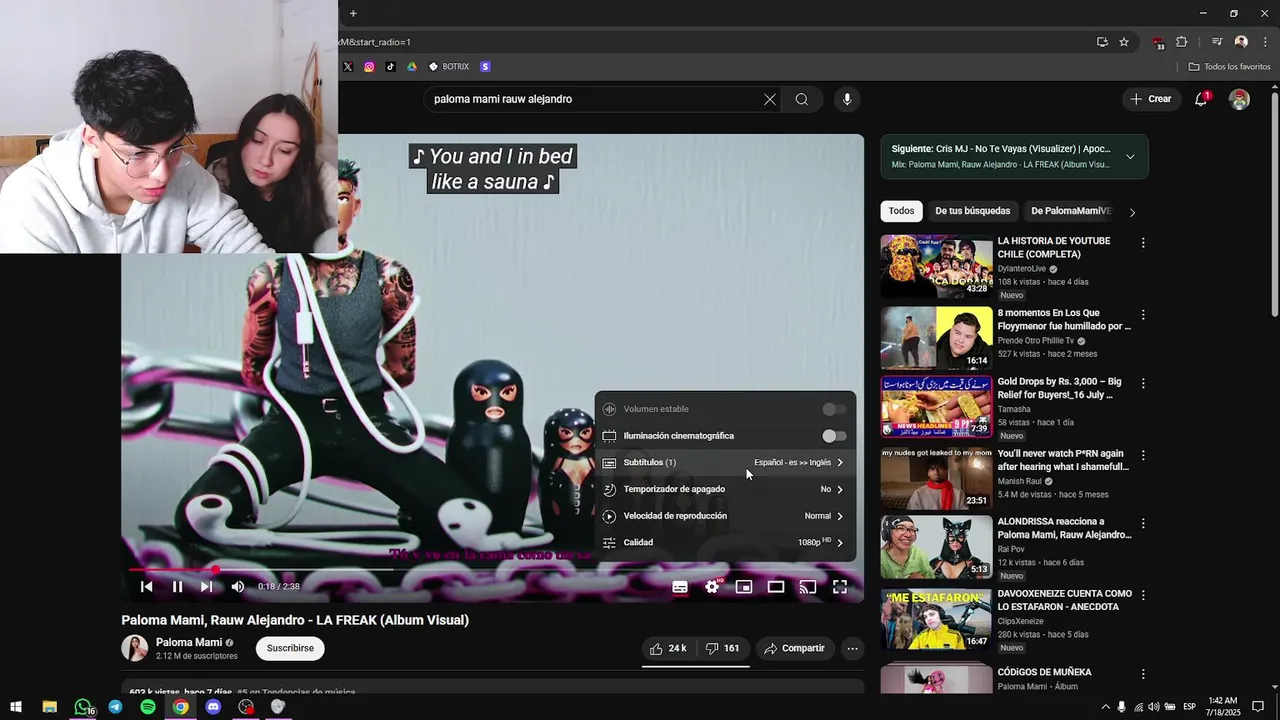Click the ESP language indicator

[1189, 707]
